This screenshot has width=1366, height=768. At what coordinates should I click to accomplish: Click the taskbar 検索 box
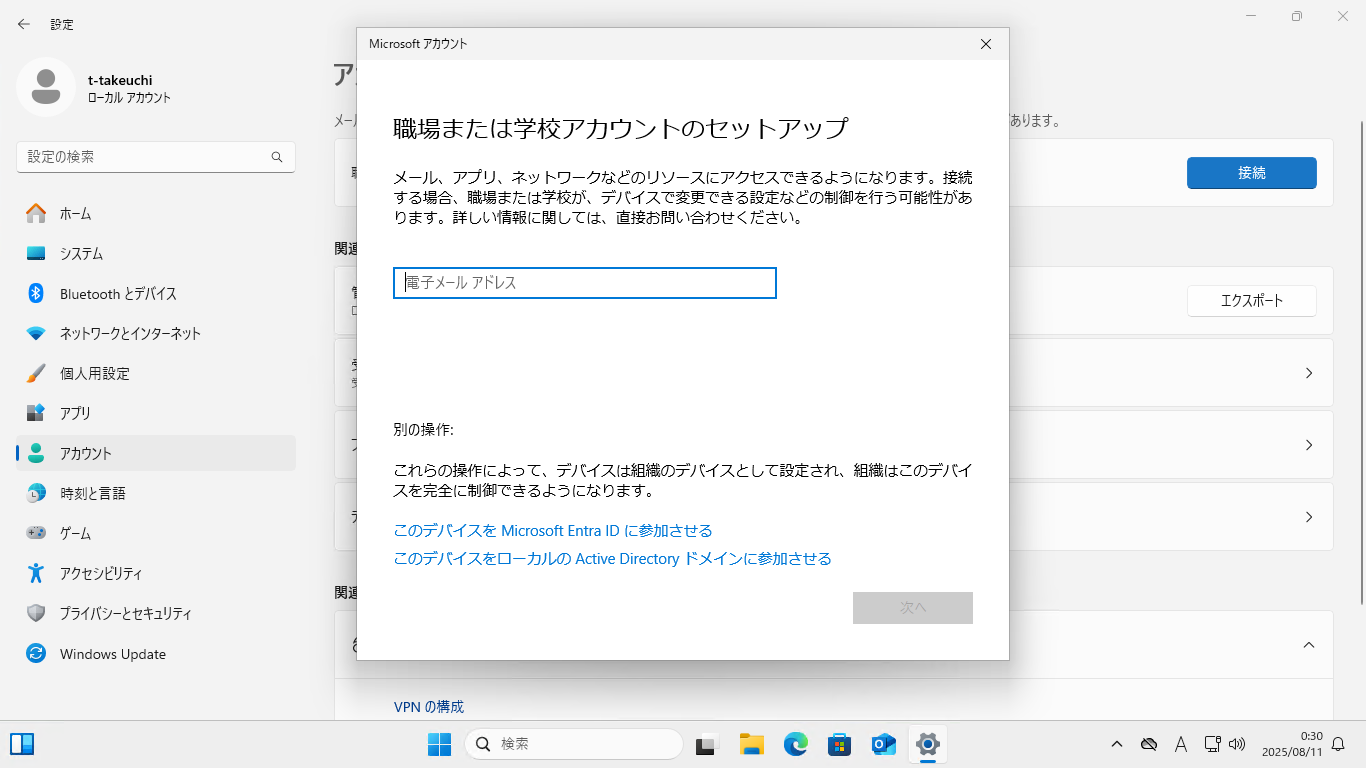pyautogui.click(x=574, y=744)
